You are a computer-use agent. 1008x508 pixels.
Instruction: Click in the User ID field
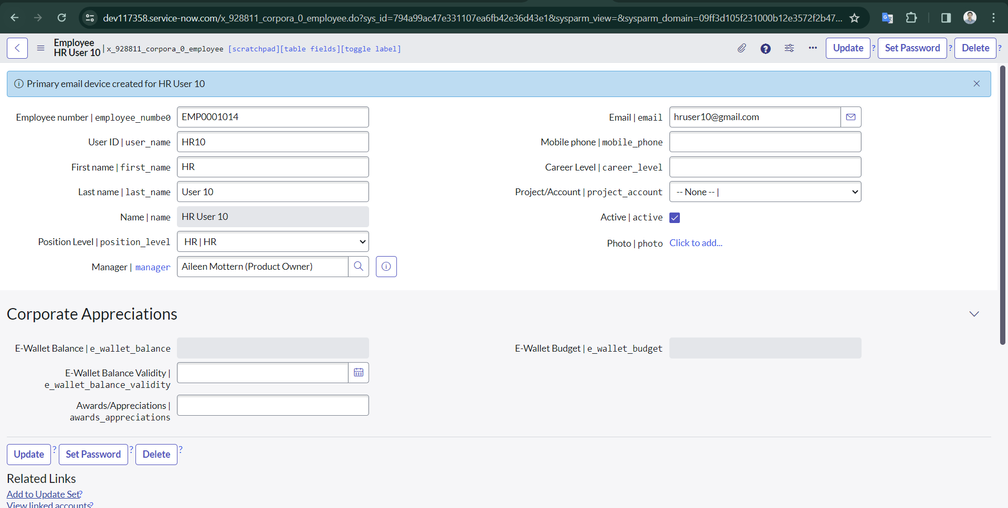273,142
